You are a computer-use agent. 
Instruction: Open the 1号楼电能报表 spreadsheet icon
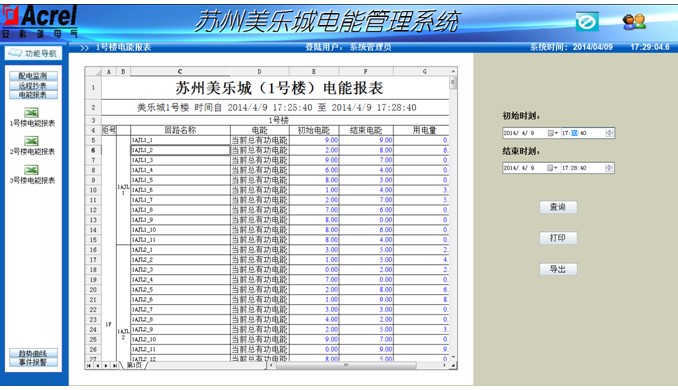click(31, 113)
